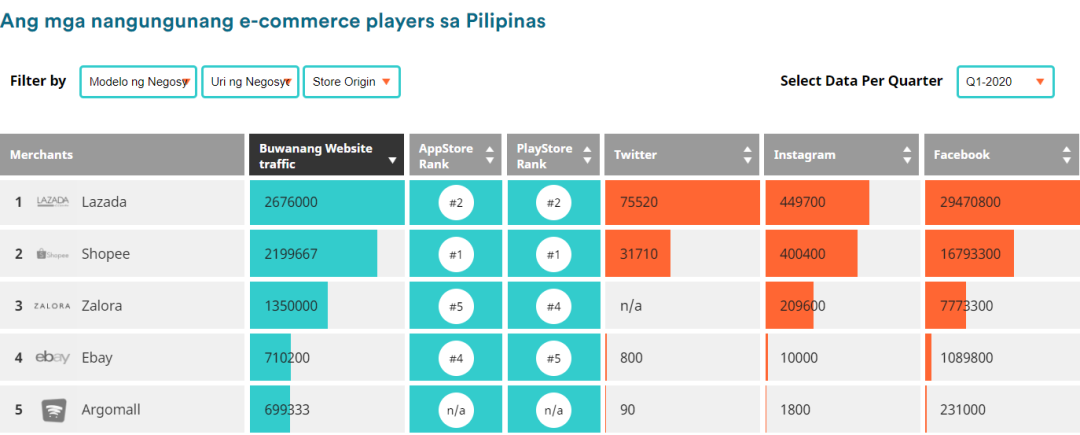1080x435 pixels.
Task: Click Lazada's traffic value 2676000
Action: [x=291, y=202]
